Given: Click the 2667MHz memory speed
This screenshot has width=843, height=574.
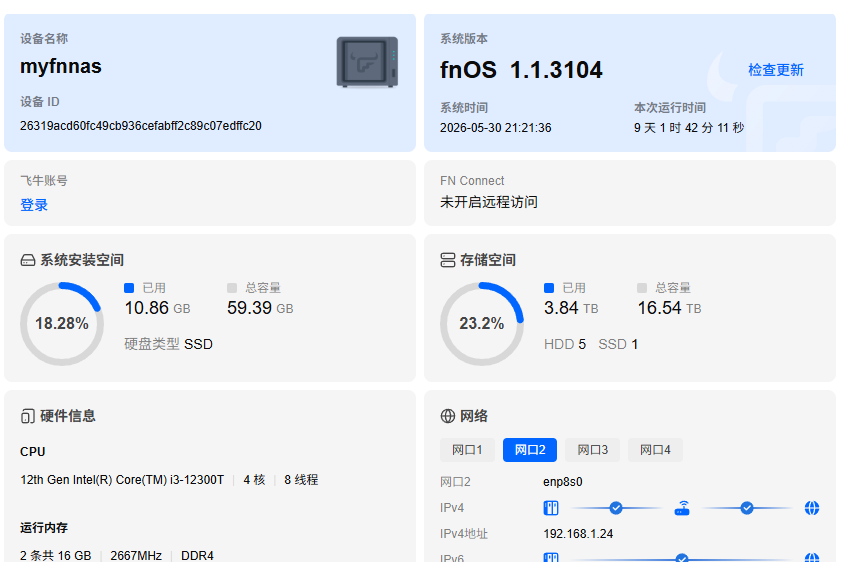Looking at the screenshot, I should 136,555.
